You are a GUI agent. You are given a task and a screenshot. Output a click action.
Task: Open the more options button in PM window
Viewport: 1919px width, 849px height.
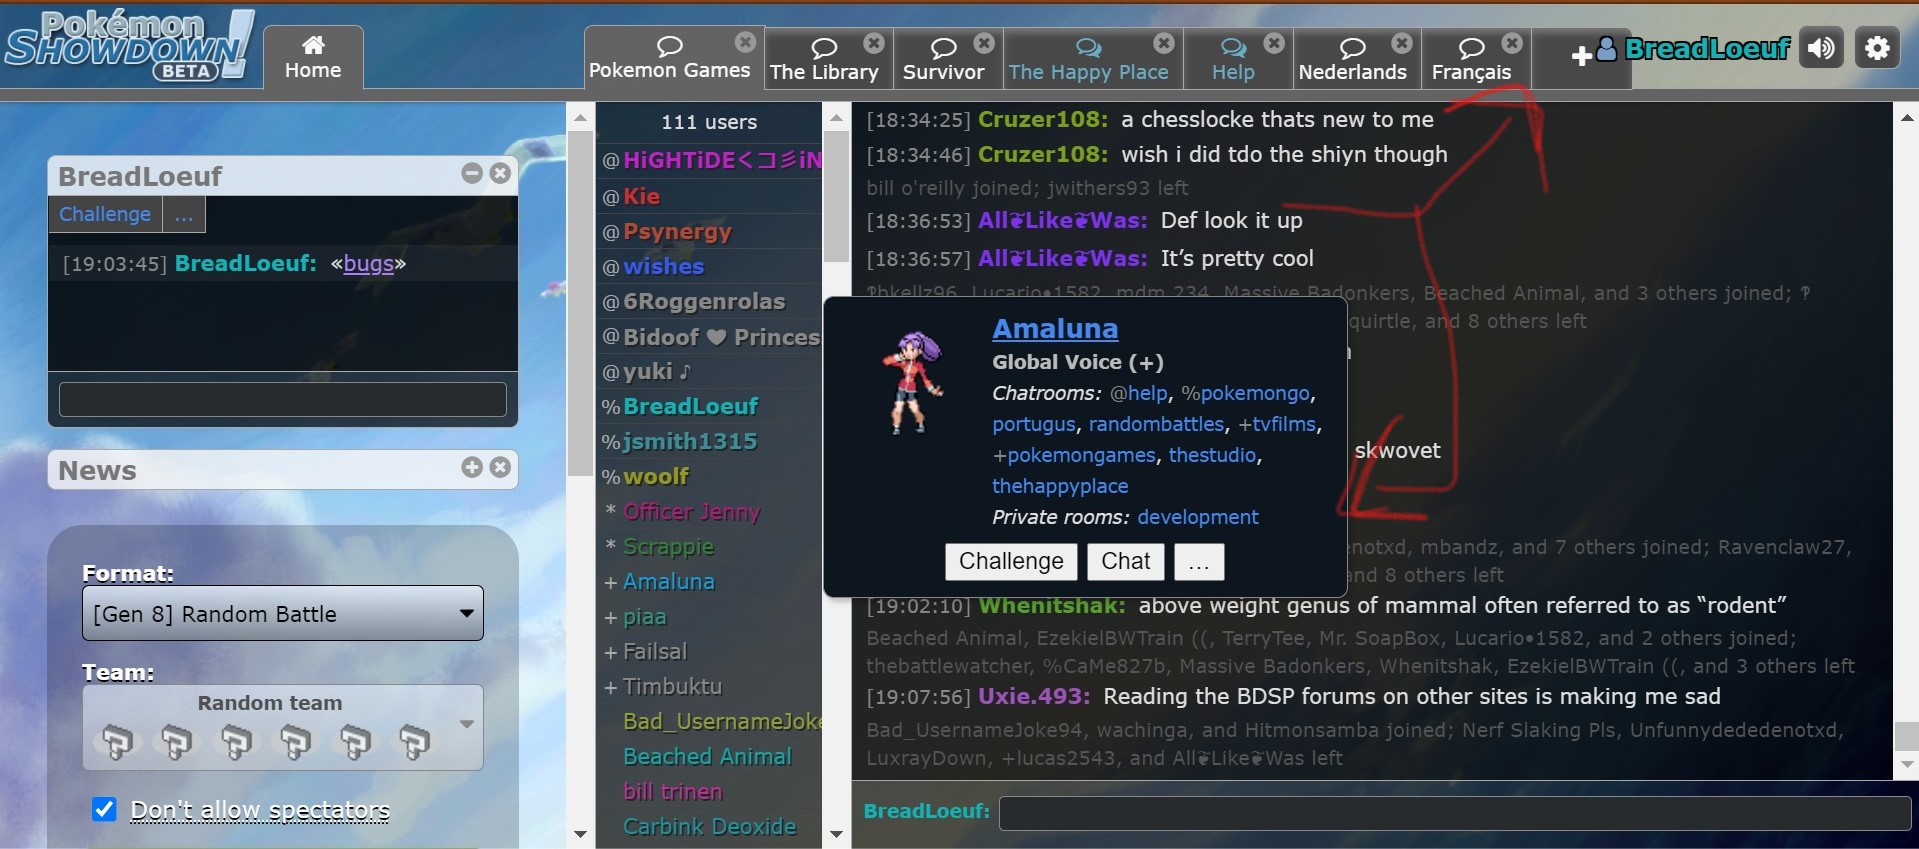coord(184,214)
